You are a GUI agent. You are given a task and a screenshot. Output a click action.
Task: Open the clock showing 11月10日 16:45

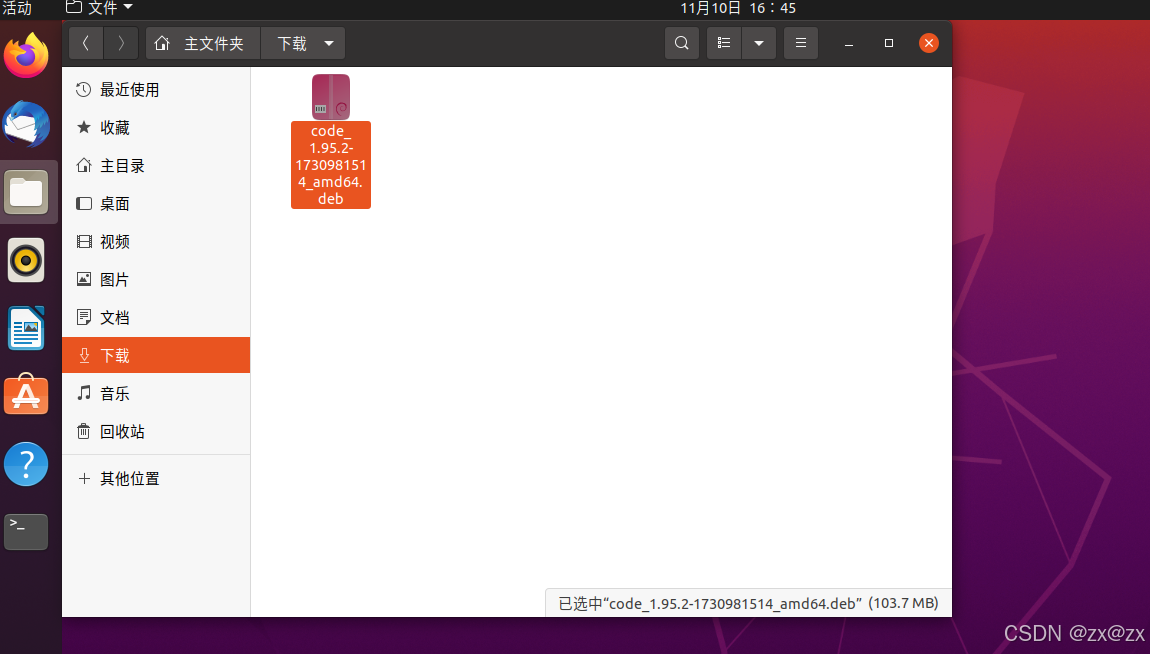738,8
